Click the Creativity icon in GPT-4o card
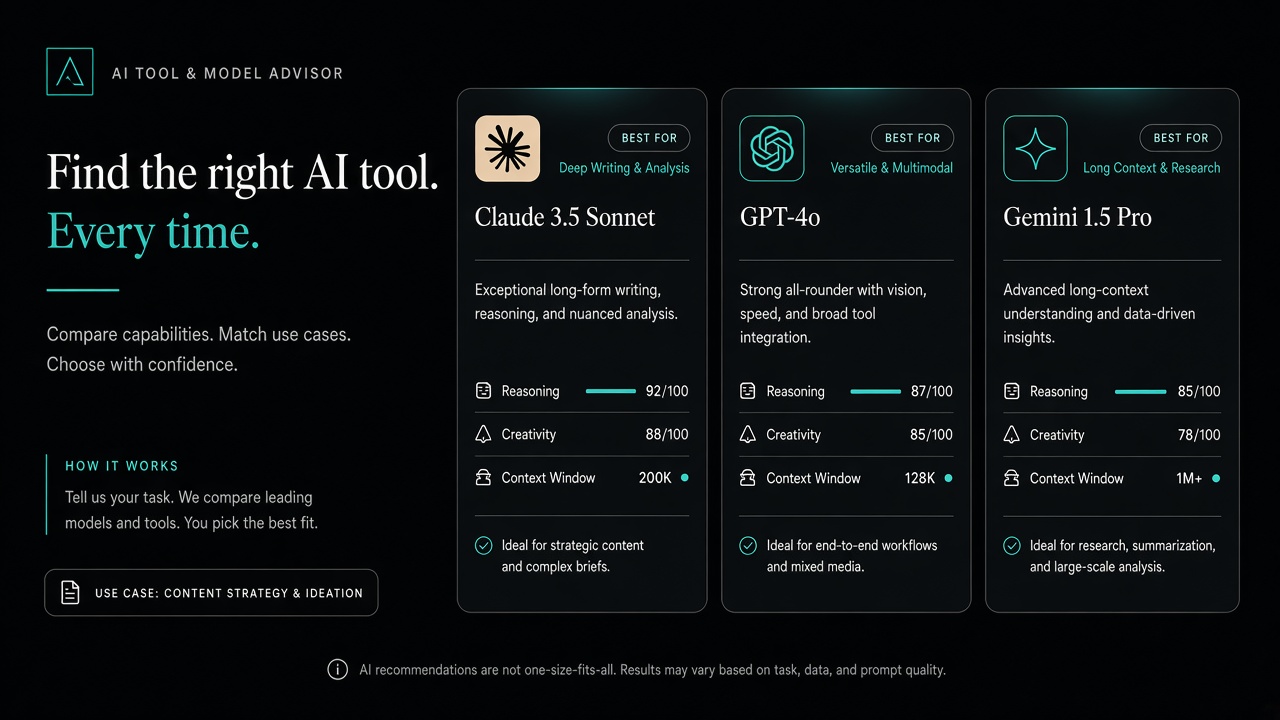Viewport: 1280px width, 720px height. [748, 434]
